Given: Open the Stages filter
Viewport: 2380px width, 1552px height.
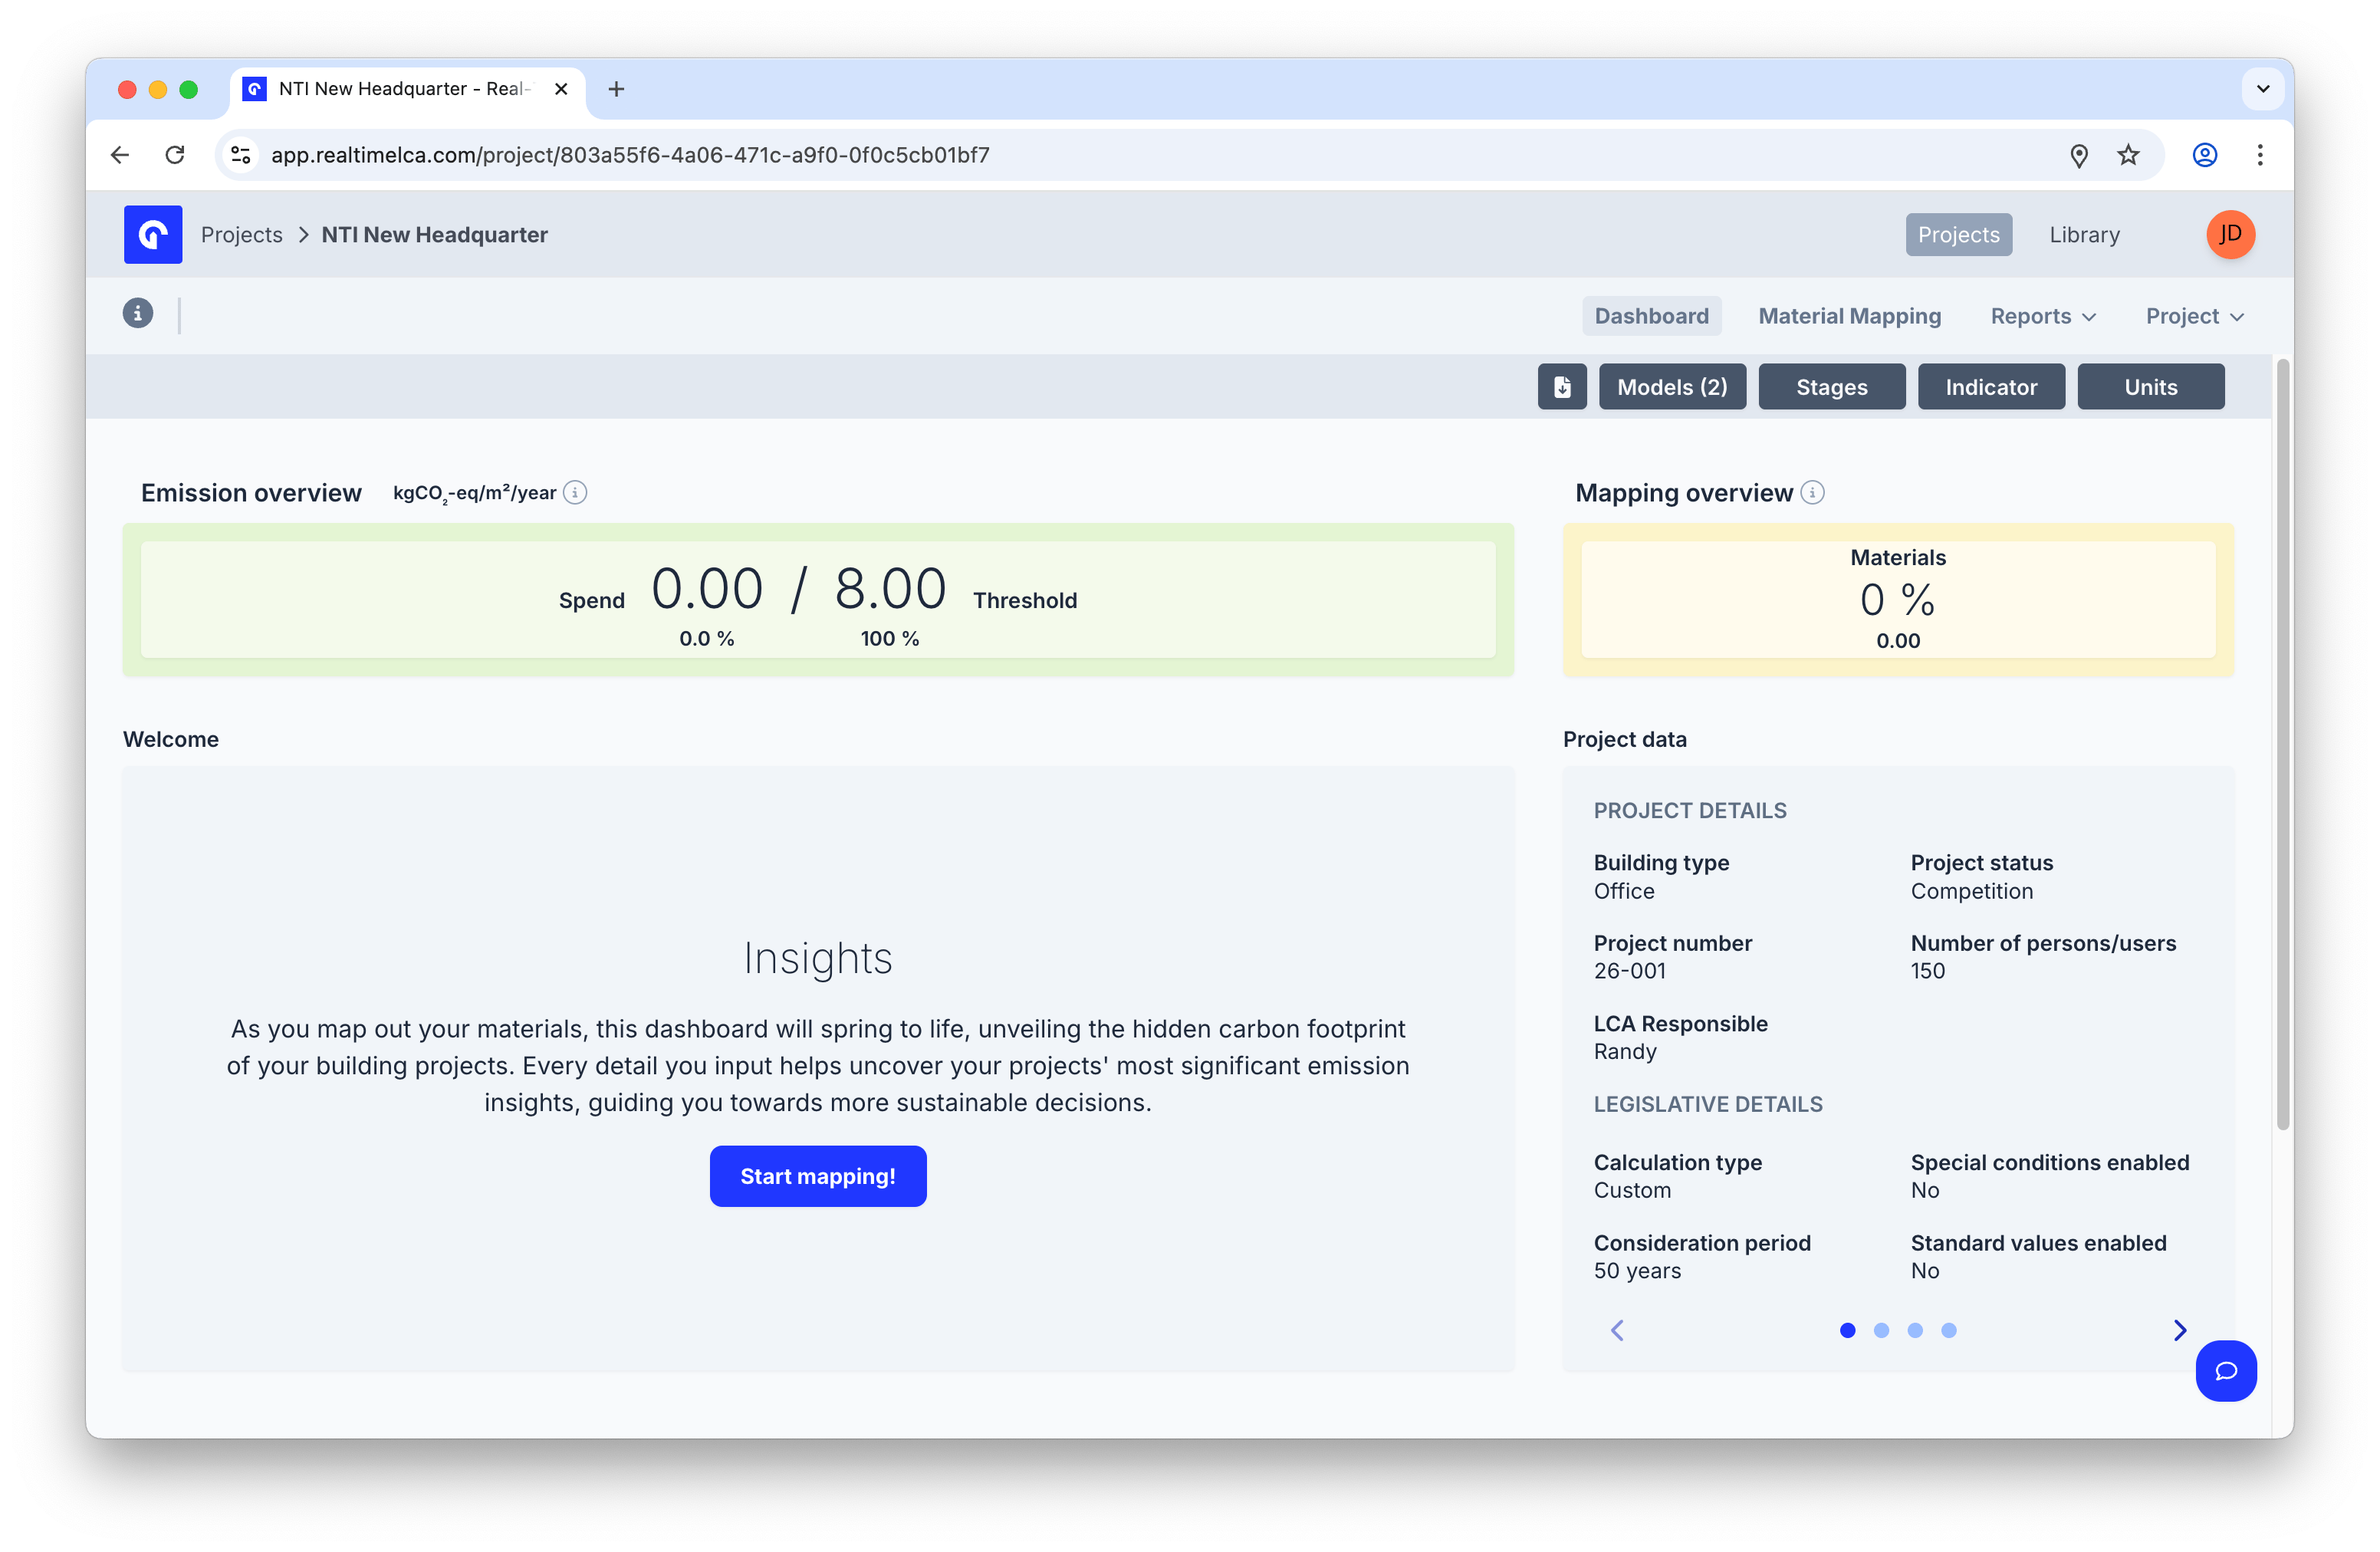Looking at the screenshot, I should 1831,387.
